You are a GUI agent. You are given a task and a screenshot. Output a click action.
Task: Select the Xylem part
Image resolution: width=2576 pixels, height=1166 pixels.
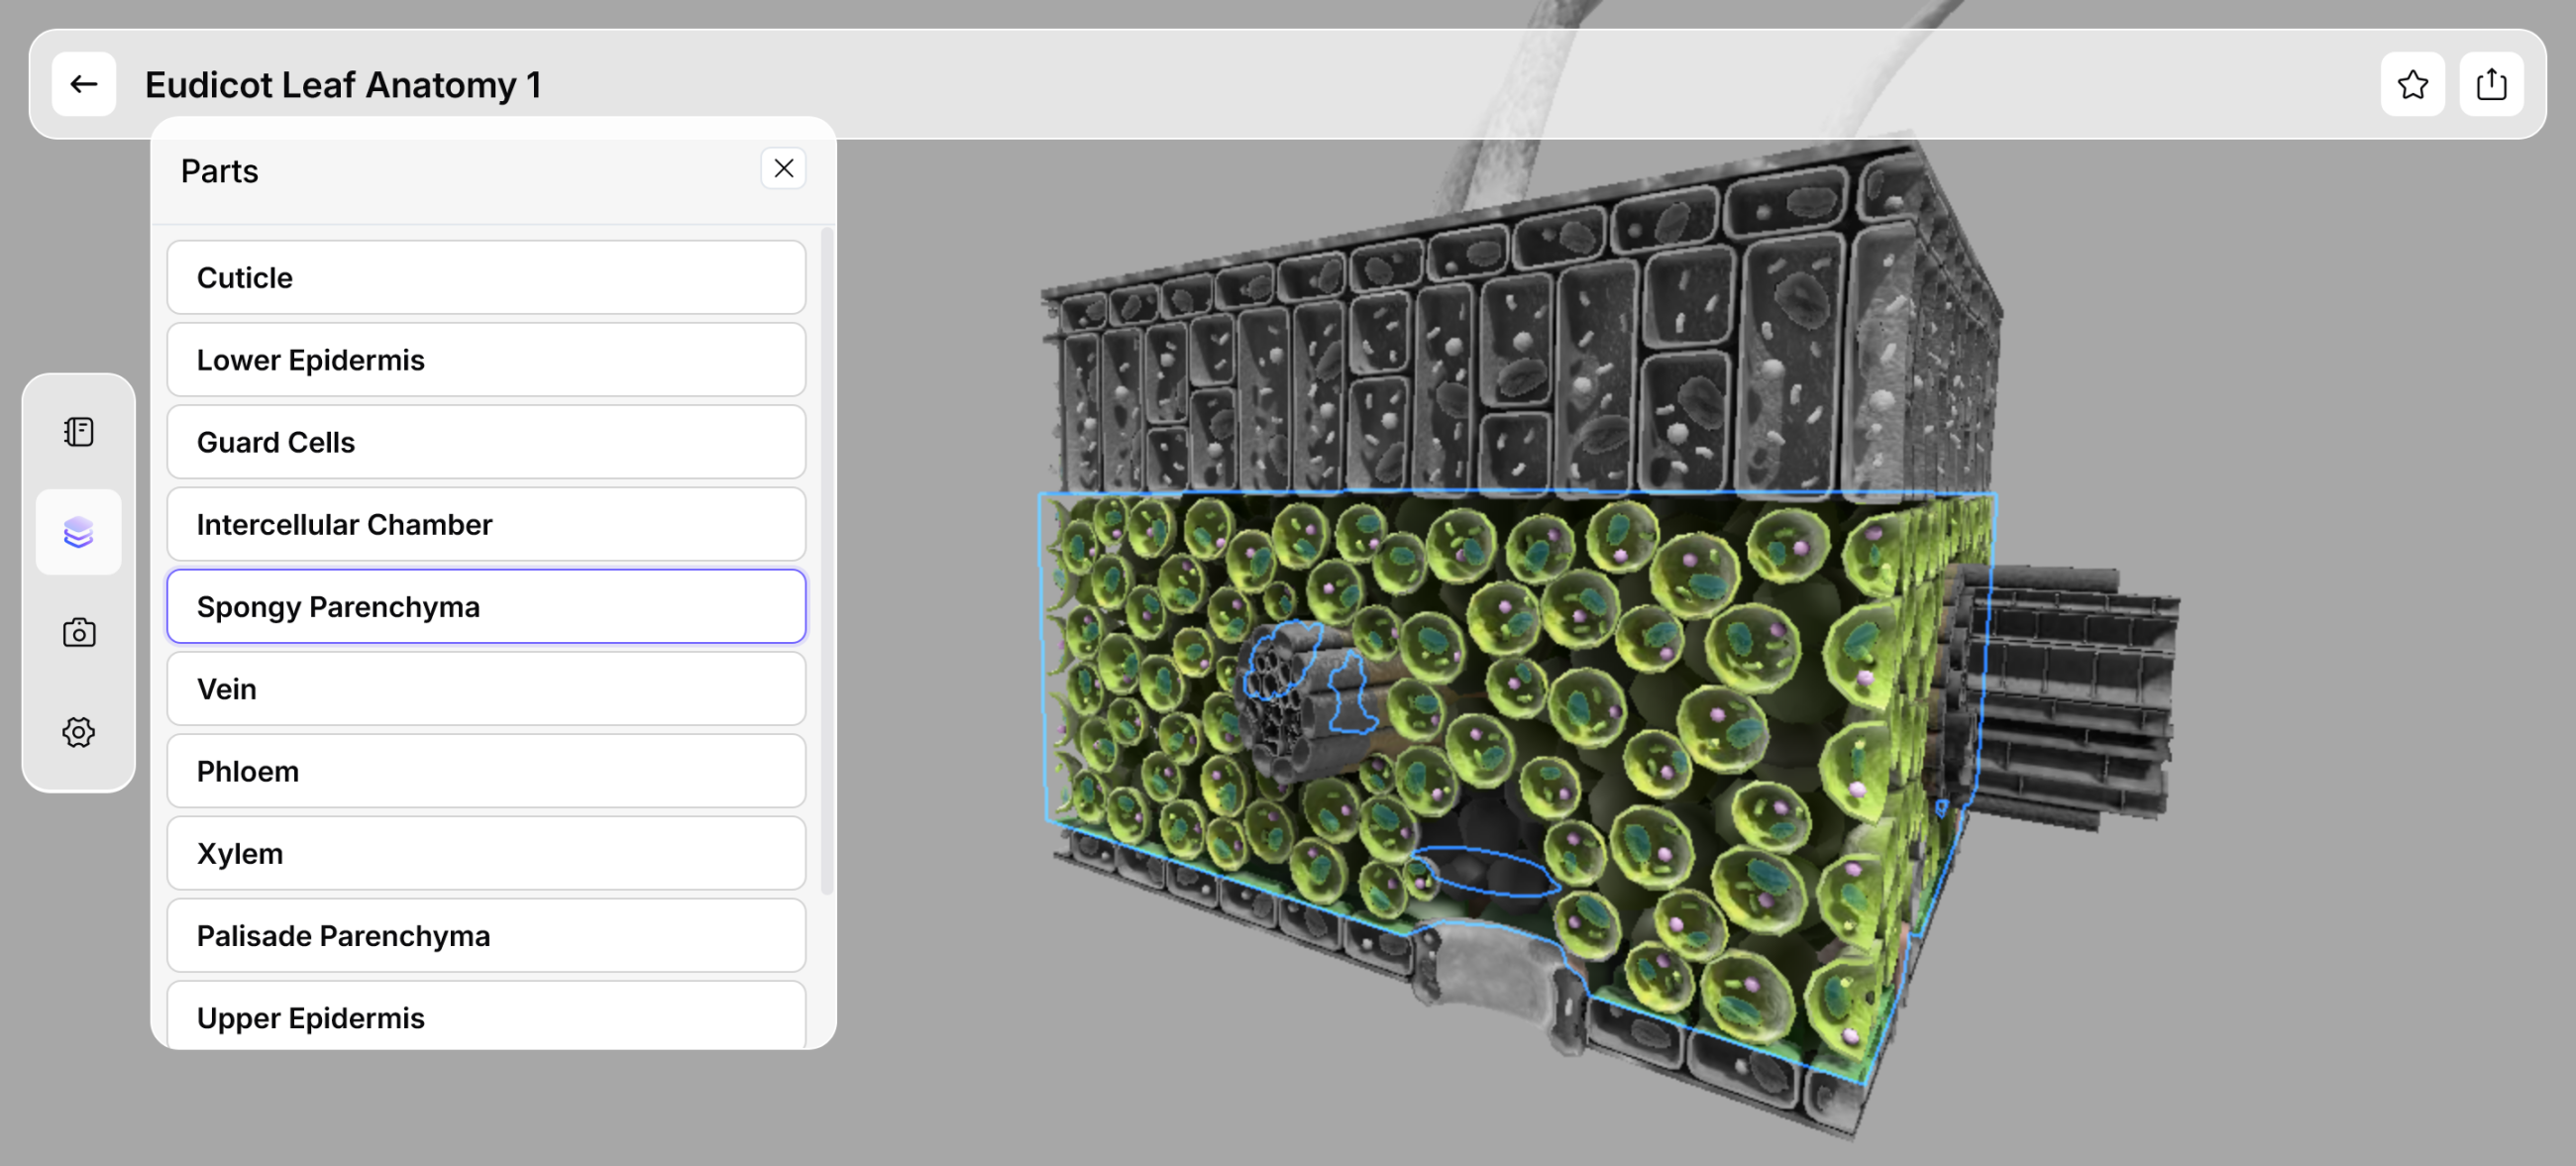click(486, 853)
